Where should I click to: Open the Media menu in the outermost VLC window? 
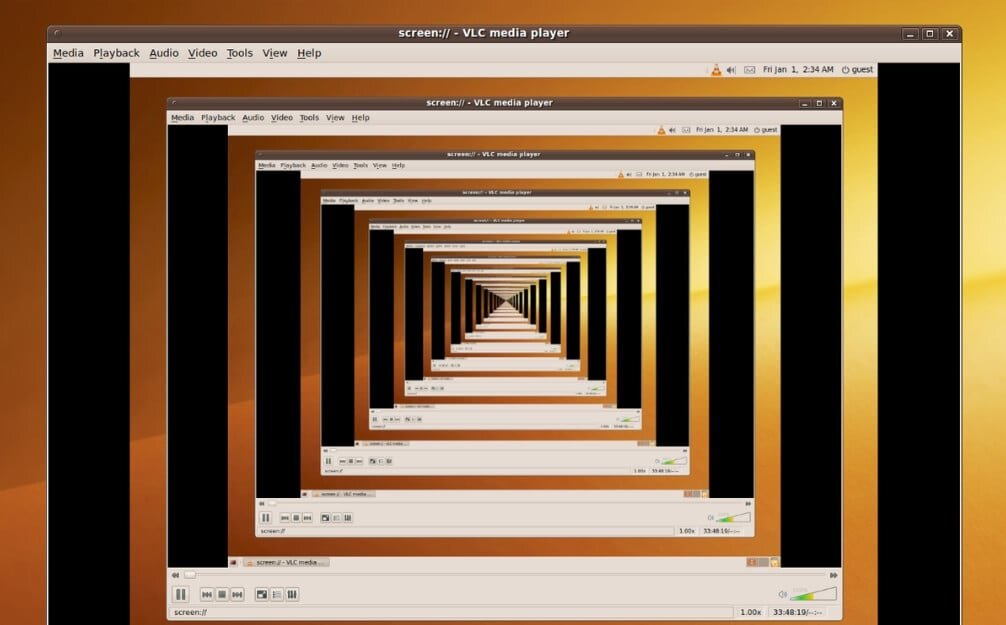68,53
